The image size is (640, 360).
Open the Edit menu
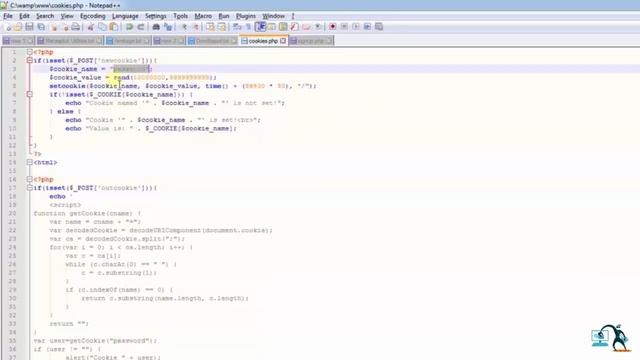(x=24, y=16)
